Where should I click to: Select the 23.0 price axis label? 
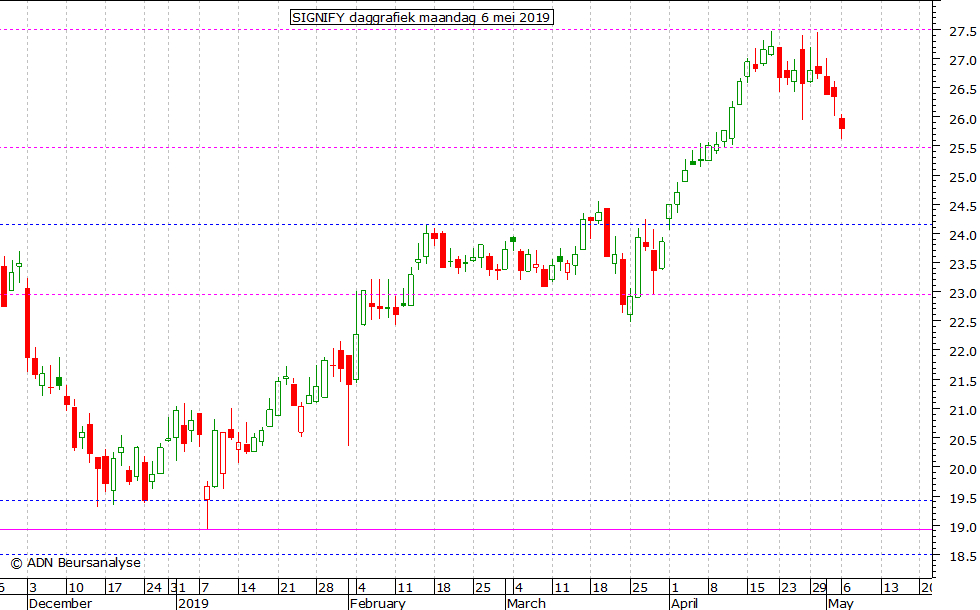coord(962,294)
